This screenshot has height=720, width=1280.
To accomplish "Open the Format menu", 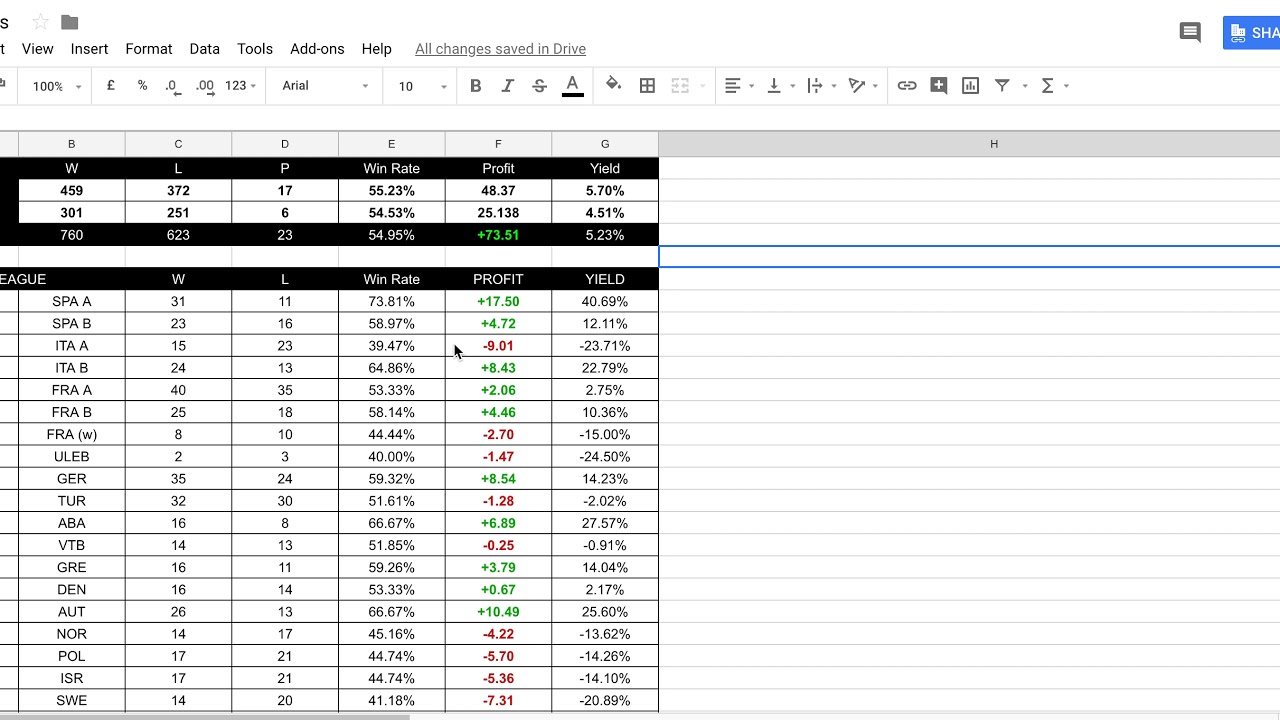I will (149, 48).
